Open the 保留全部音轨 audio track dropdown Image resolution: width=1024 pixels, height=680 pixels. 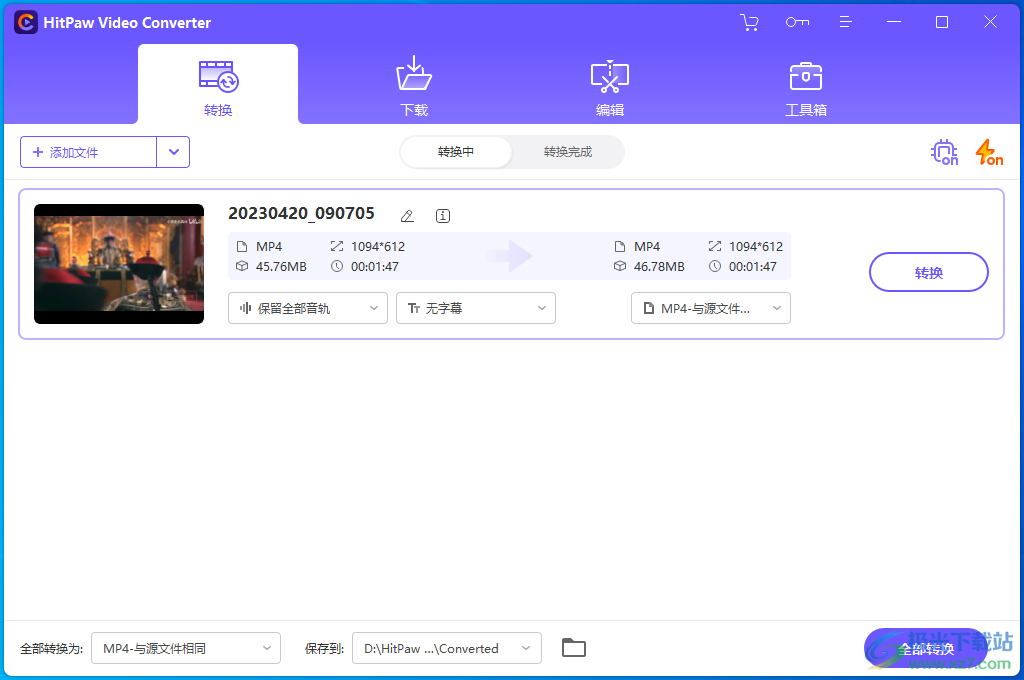pos(307,308)
